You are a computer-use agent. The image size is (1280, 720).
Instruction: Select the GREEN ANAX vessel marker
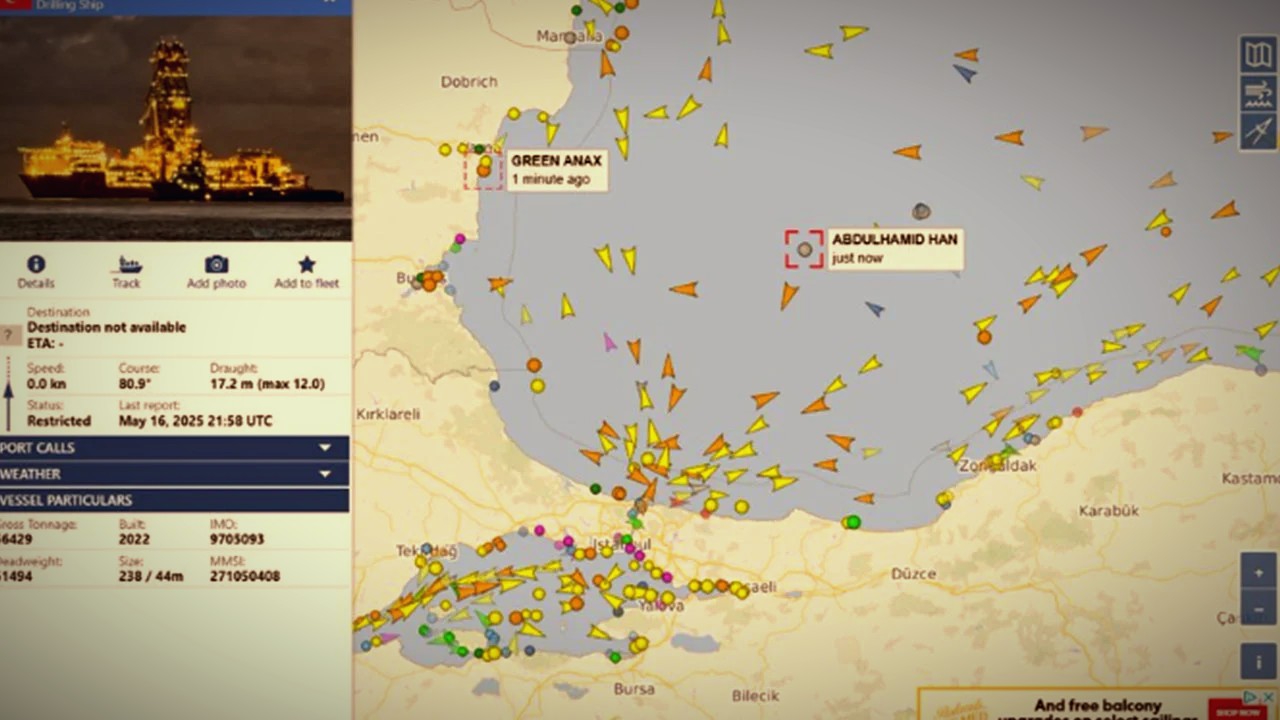484,169
